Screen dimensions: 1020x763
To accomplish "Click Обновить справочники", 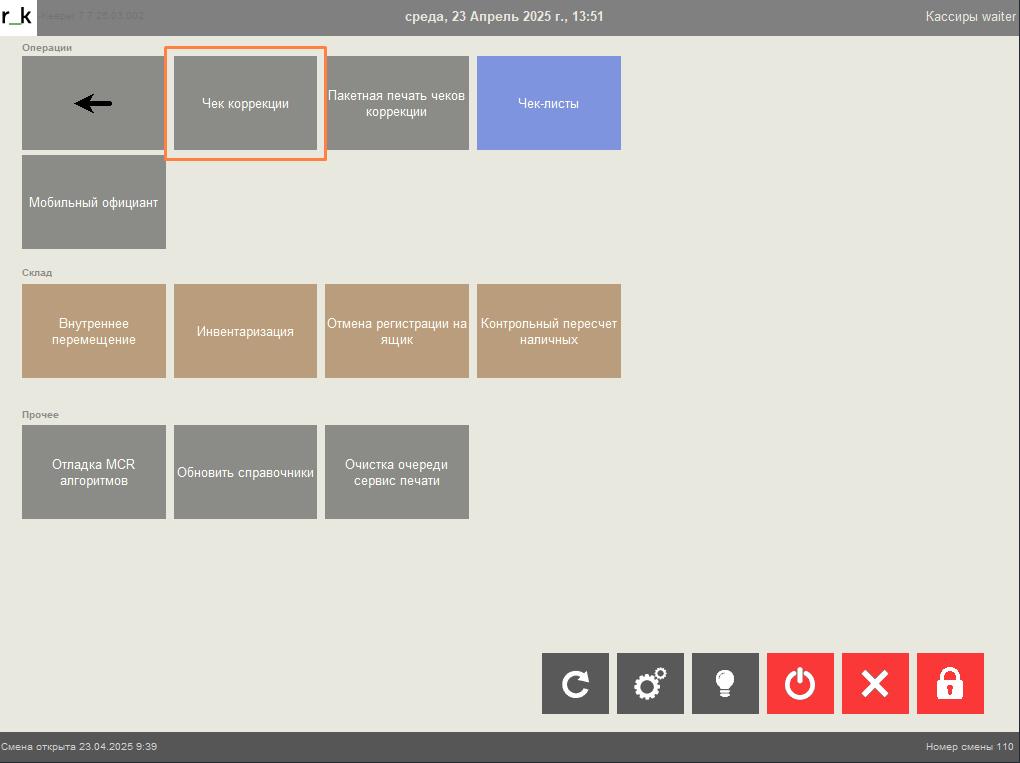I will point(245,472).
